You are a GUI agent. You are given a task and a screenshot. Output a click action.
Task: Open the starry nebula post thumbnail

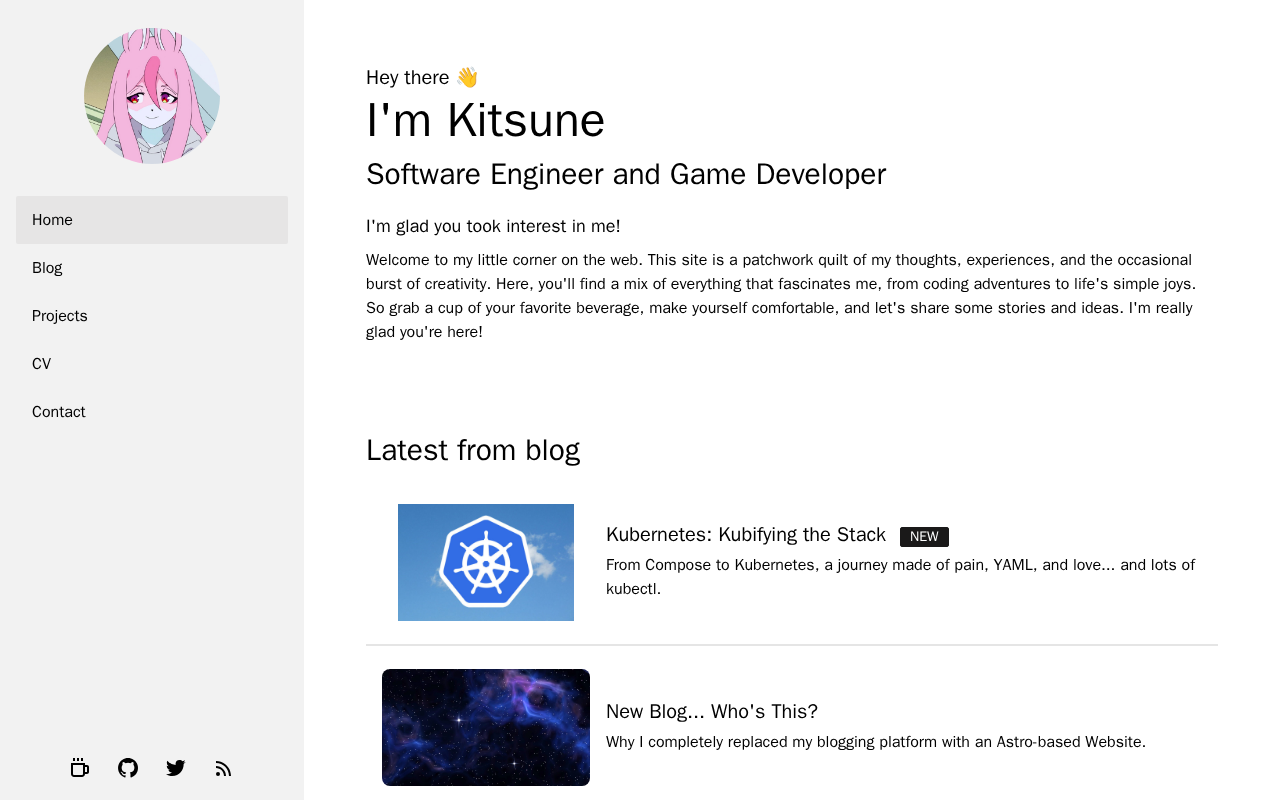(x=486, y=727)
